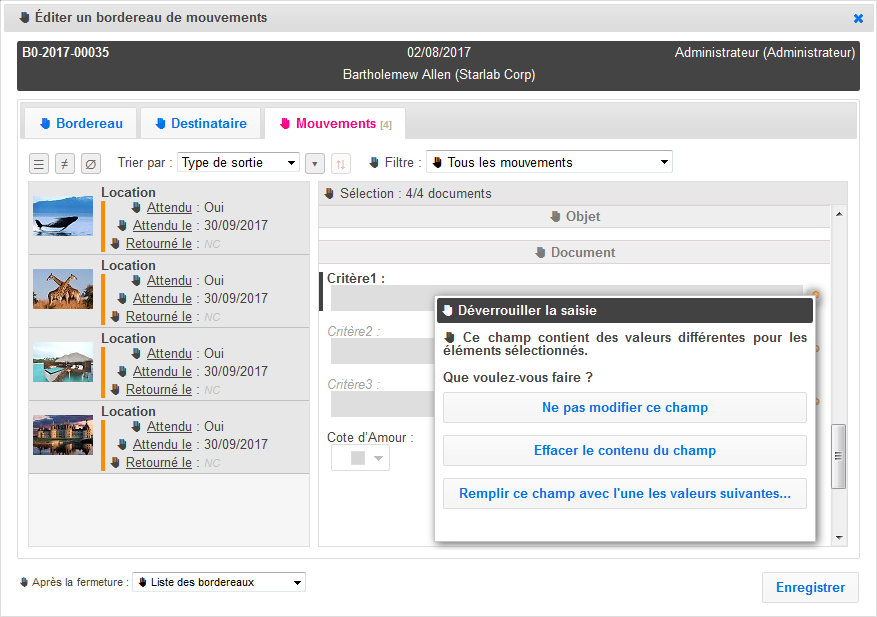Open the Filtre mouvements dropdown
Viewport: 877px width, 617px height.
click(x=549, y=162)
